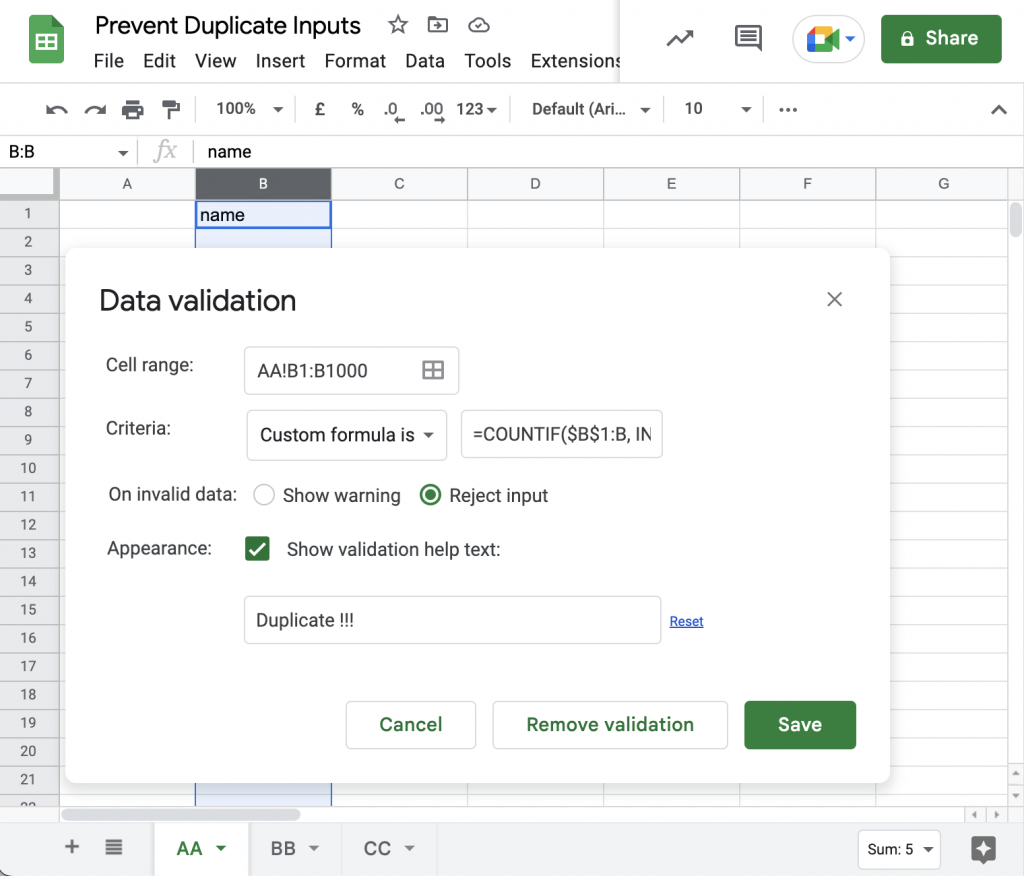Open the BB sheet tab menu arrow
The image size is (1024, 876).
[x=313, y=848]
